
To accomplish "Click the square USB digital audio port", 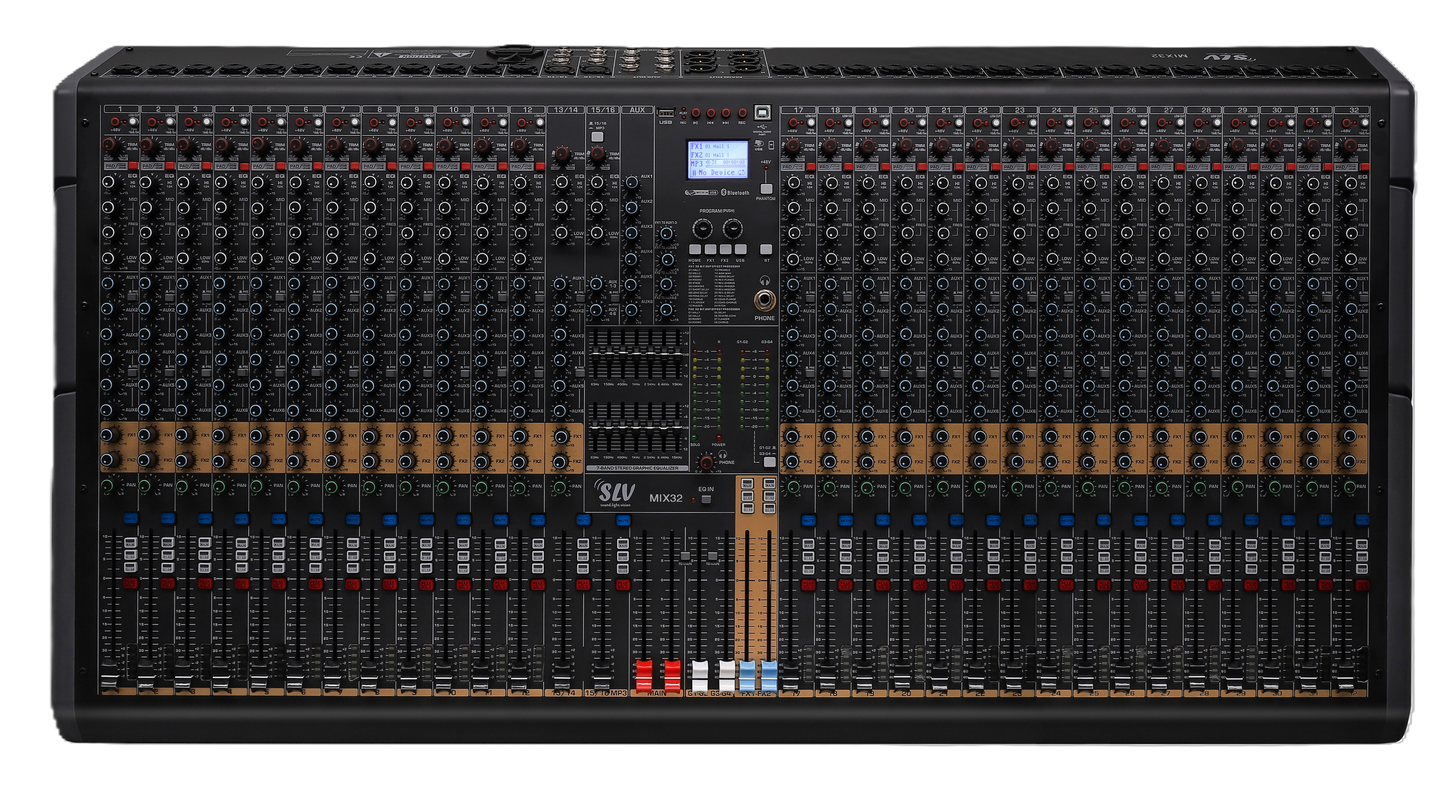I will pos(762,112).
